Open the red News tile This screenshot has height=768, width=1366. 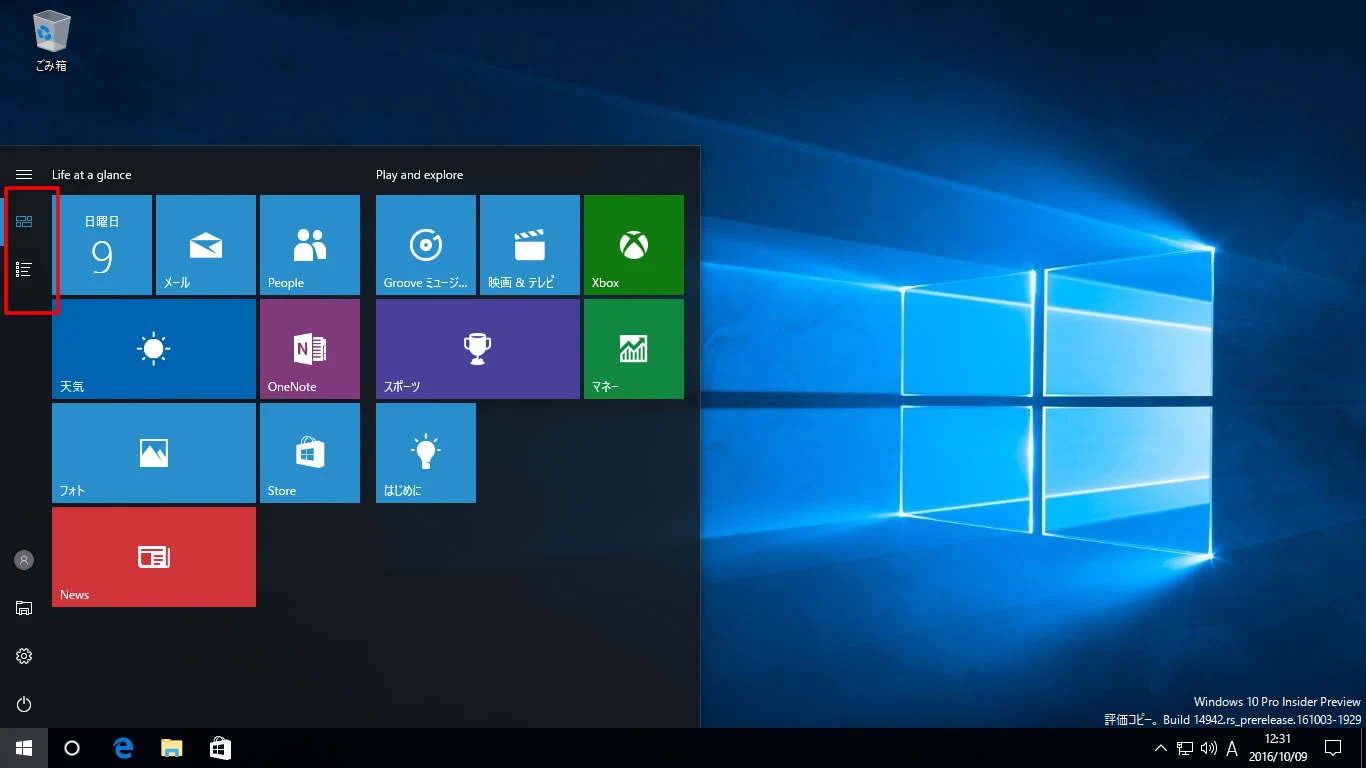click(154, 557)
